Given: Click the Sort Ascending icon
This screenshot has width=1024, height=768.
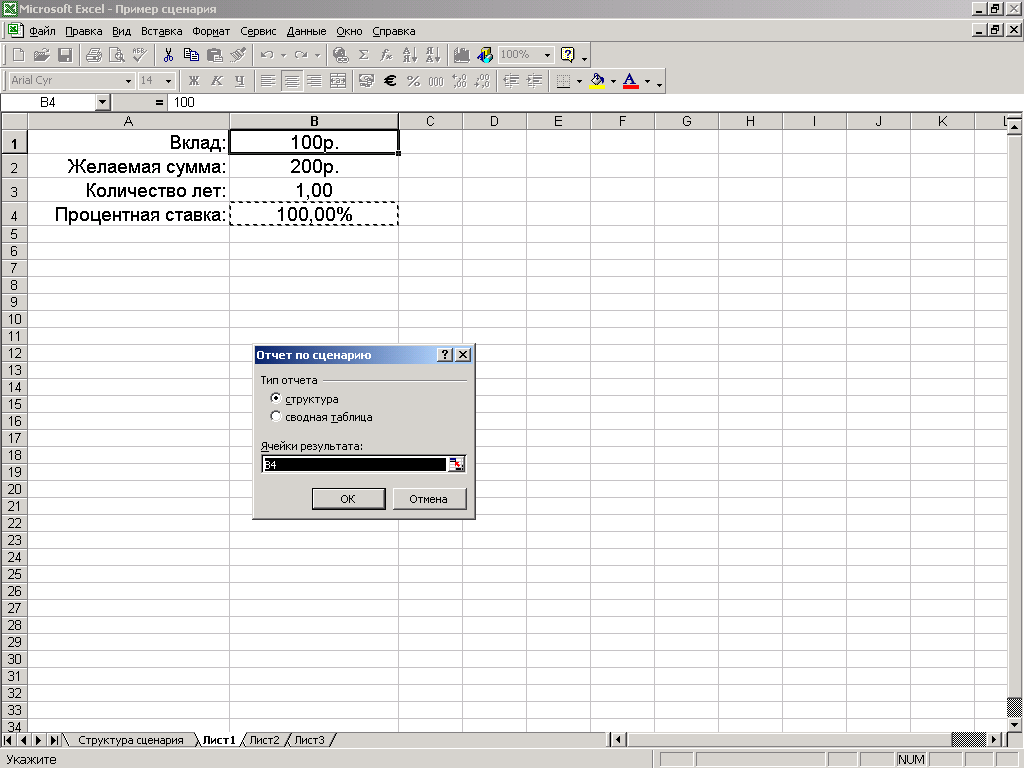Looking at the screenshot, I should click(410, 55).
